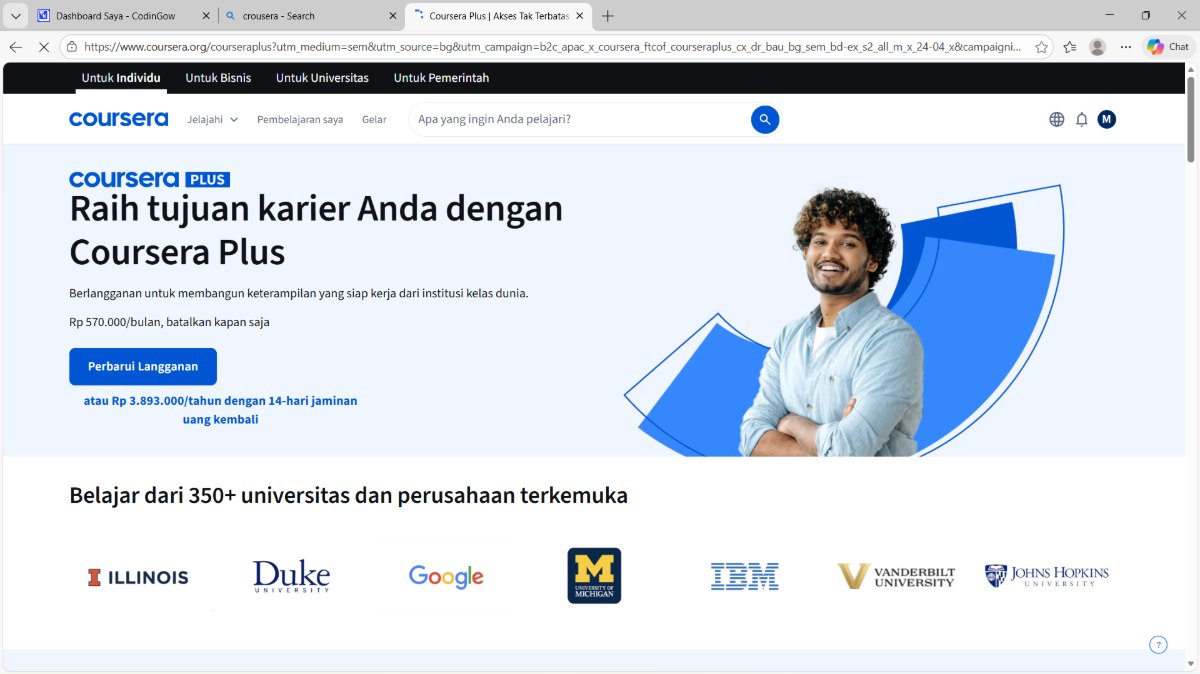The image size is (1200, 674).
Task: Click the Google logo in partner list
Action: tap(446, 576)
